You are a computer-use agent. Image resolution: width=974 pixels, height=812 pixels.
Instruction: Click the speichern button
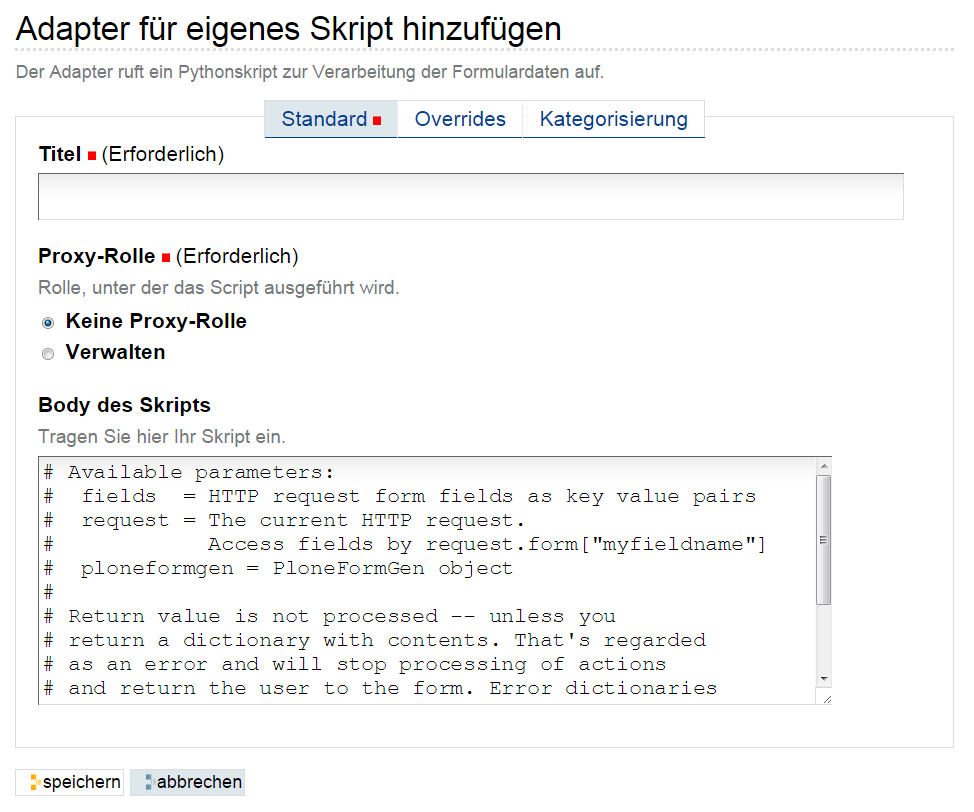[x=70, y=782]
